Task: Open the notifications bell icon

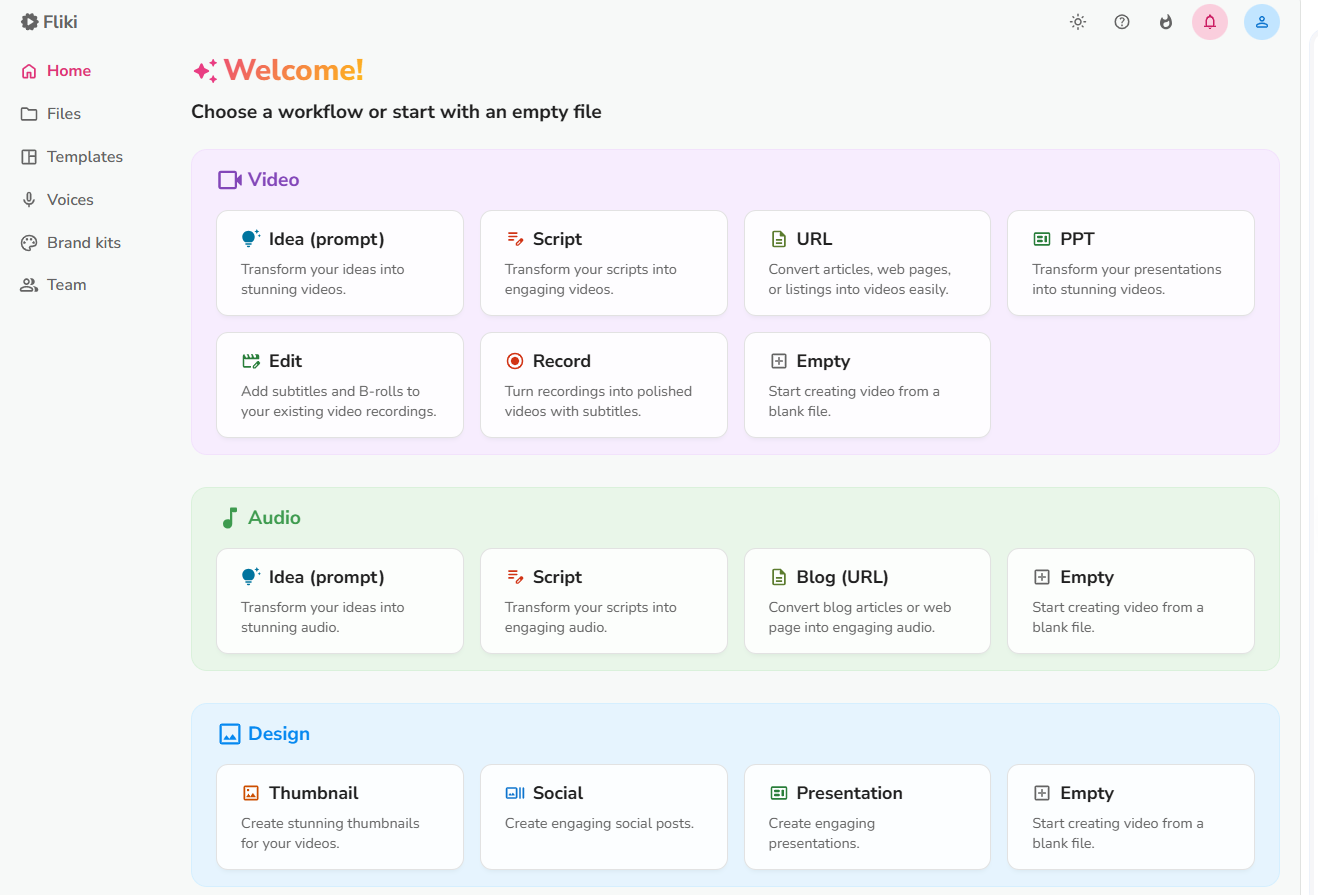Action: (1209, 22)
